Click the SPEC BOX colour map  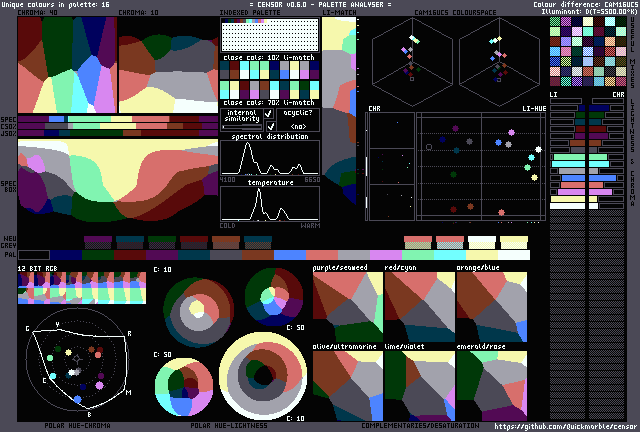click(118, 180)
